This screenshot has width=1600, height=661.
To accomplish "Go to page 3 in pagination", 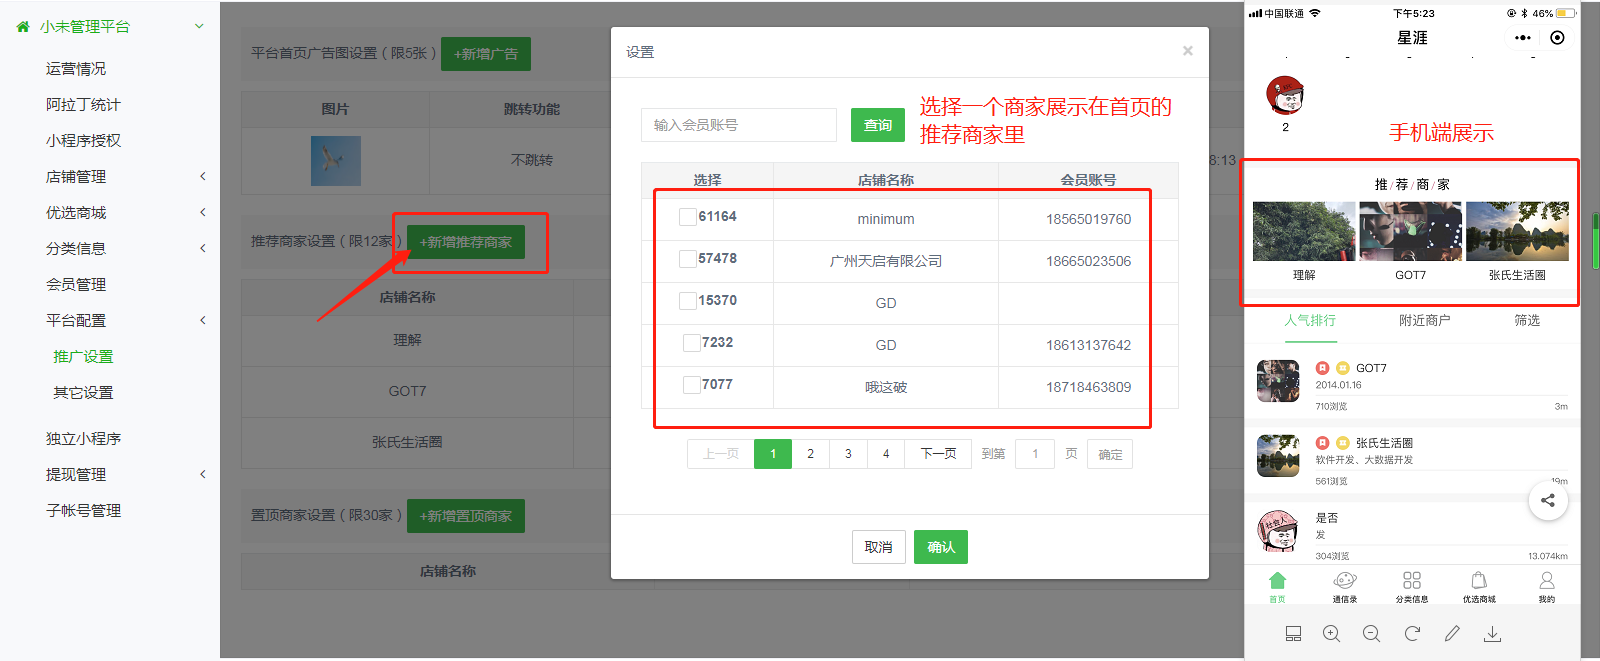I will click(x=848, y=454).
